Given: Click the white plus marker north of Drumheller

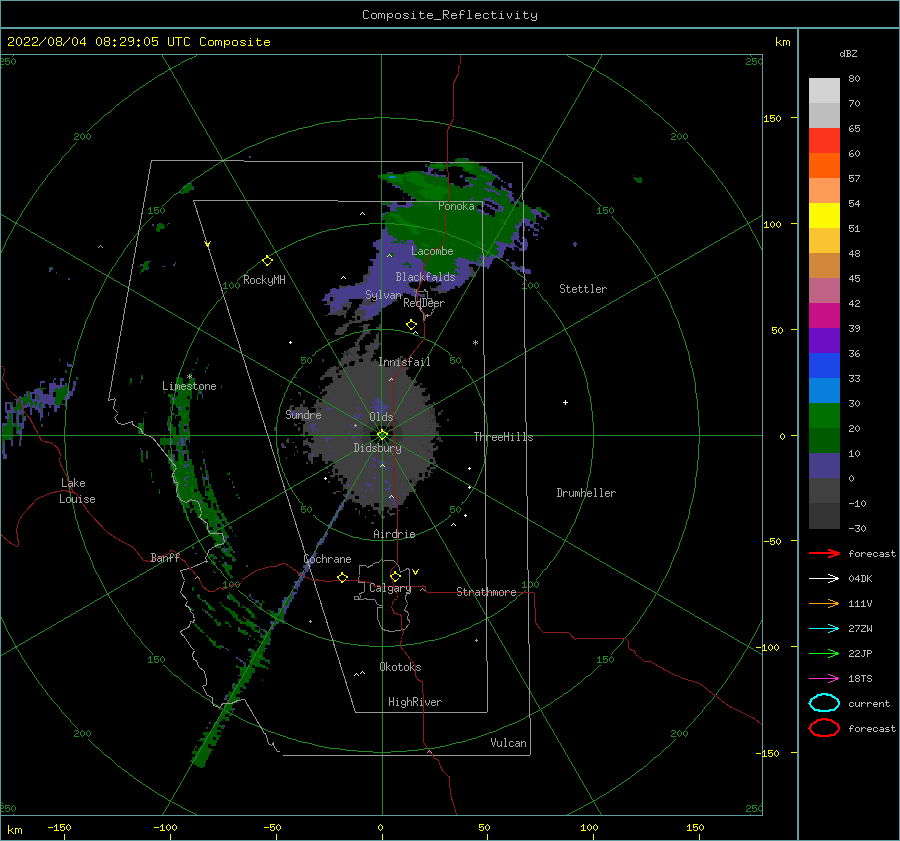Looking at the screenshot, I should point(565,402).
